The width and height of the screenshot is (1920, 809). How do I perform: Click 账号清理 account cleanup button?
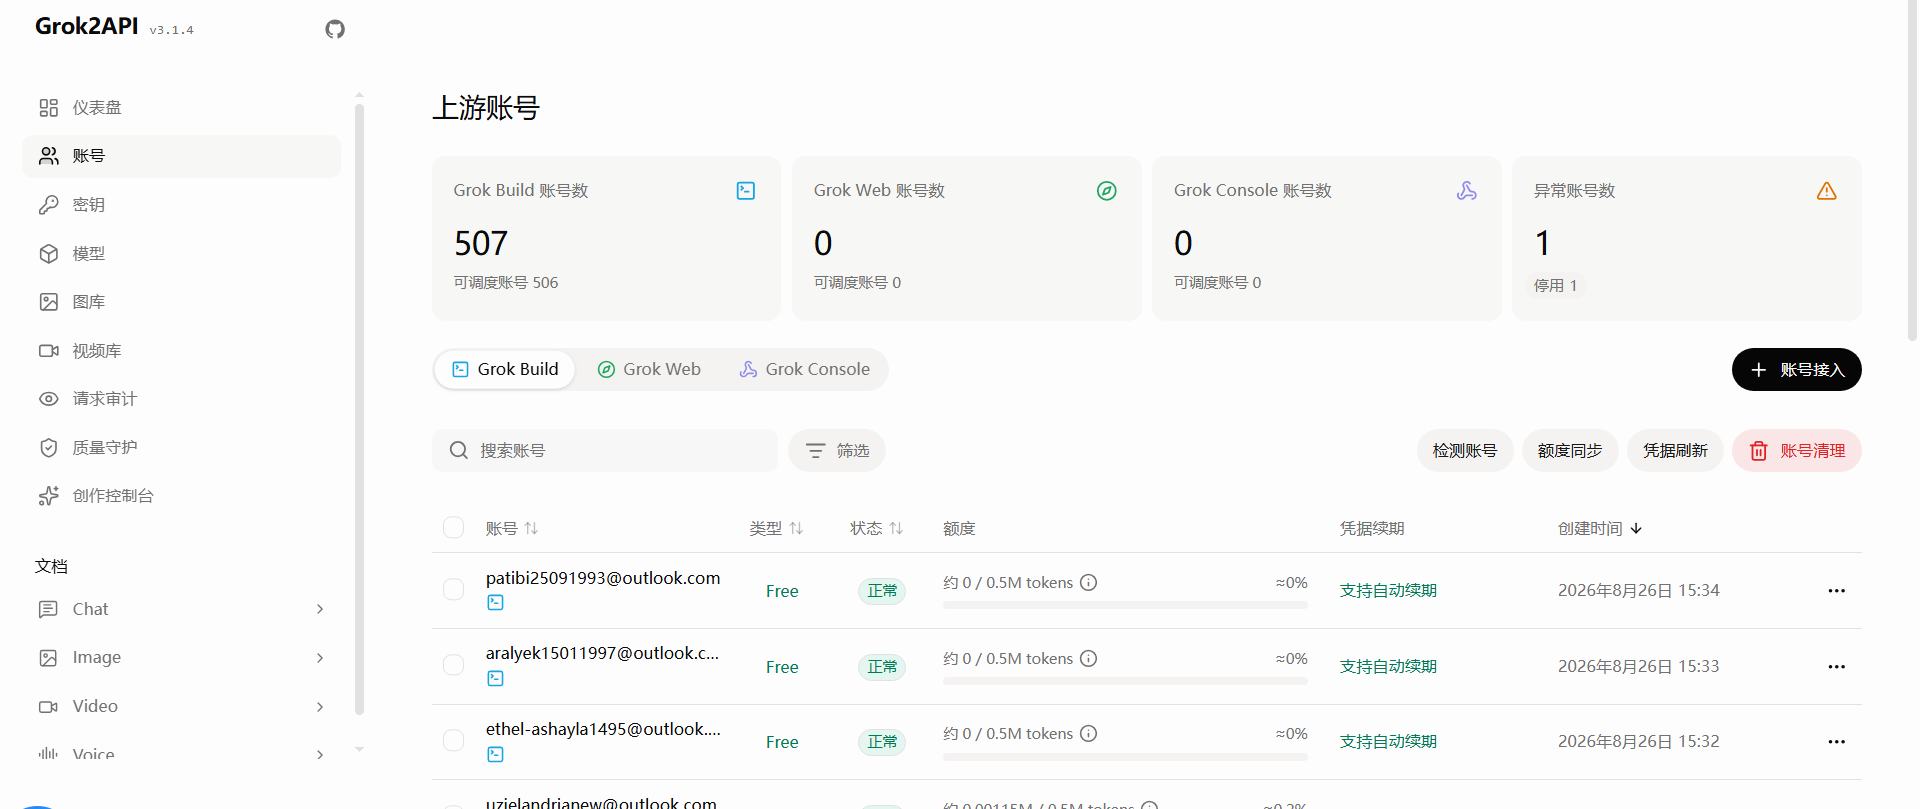pos(1797,451)
